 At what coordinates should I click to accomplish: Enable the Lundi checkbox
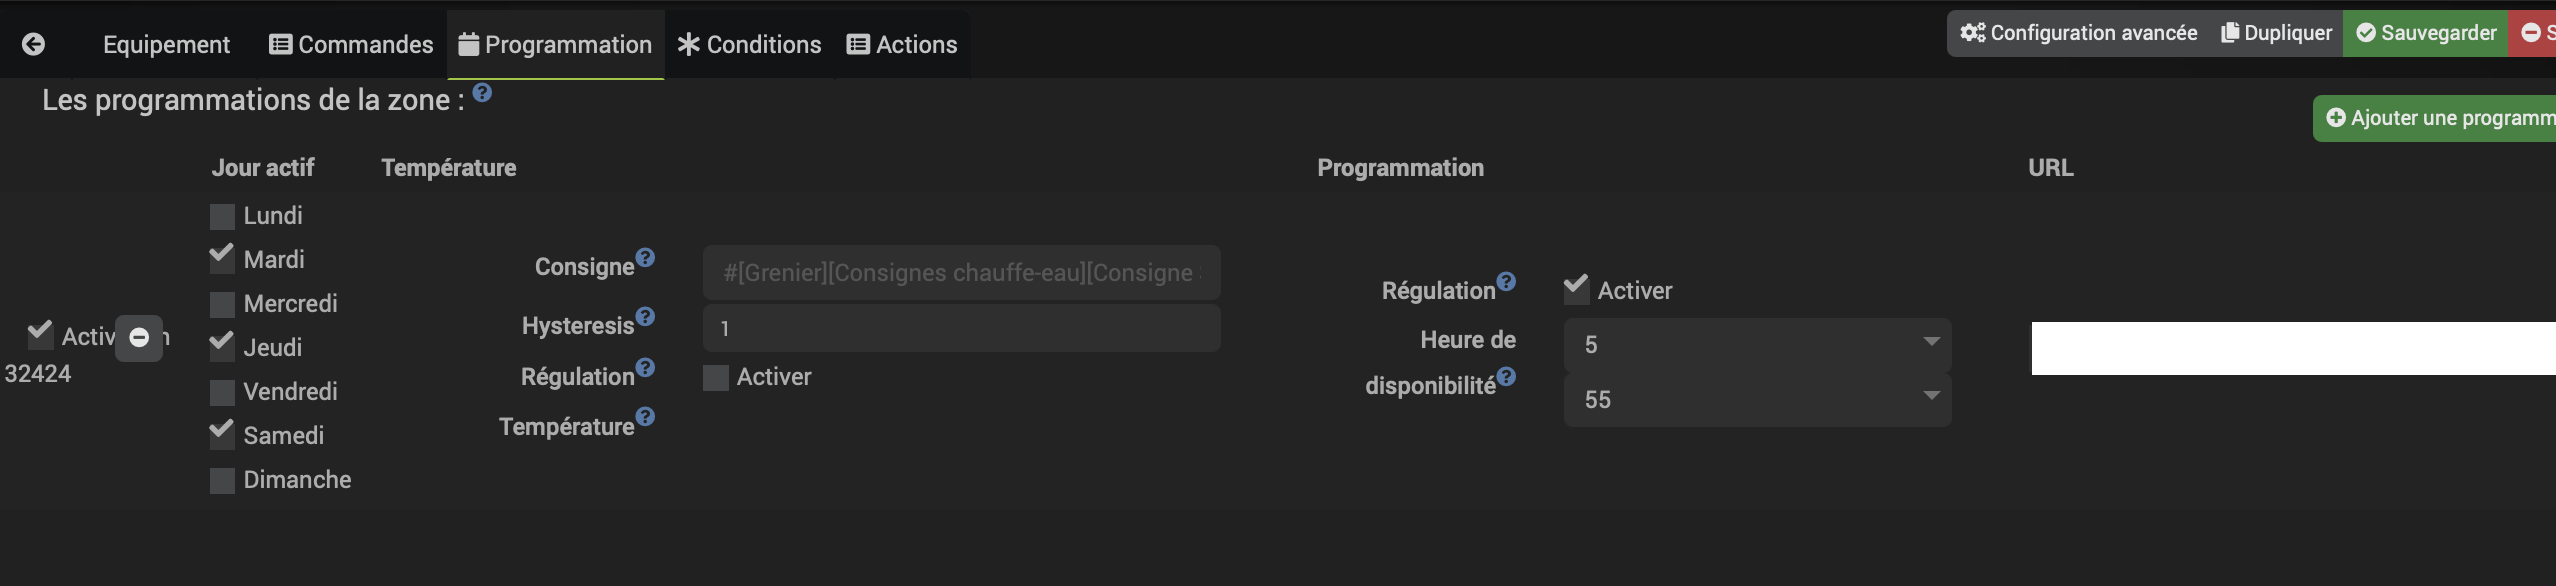tap(222, 216)
